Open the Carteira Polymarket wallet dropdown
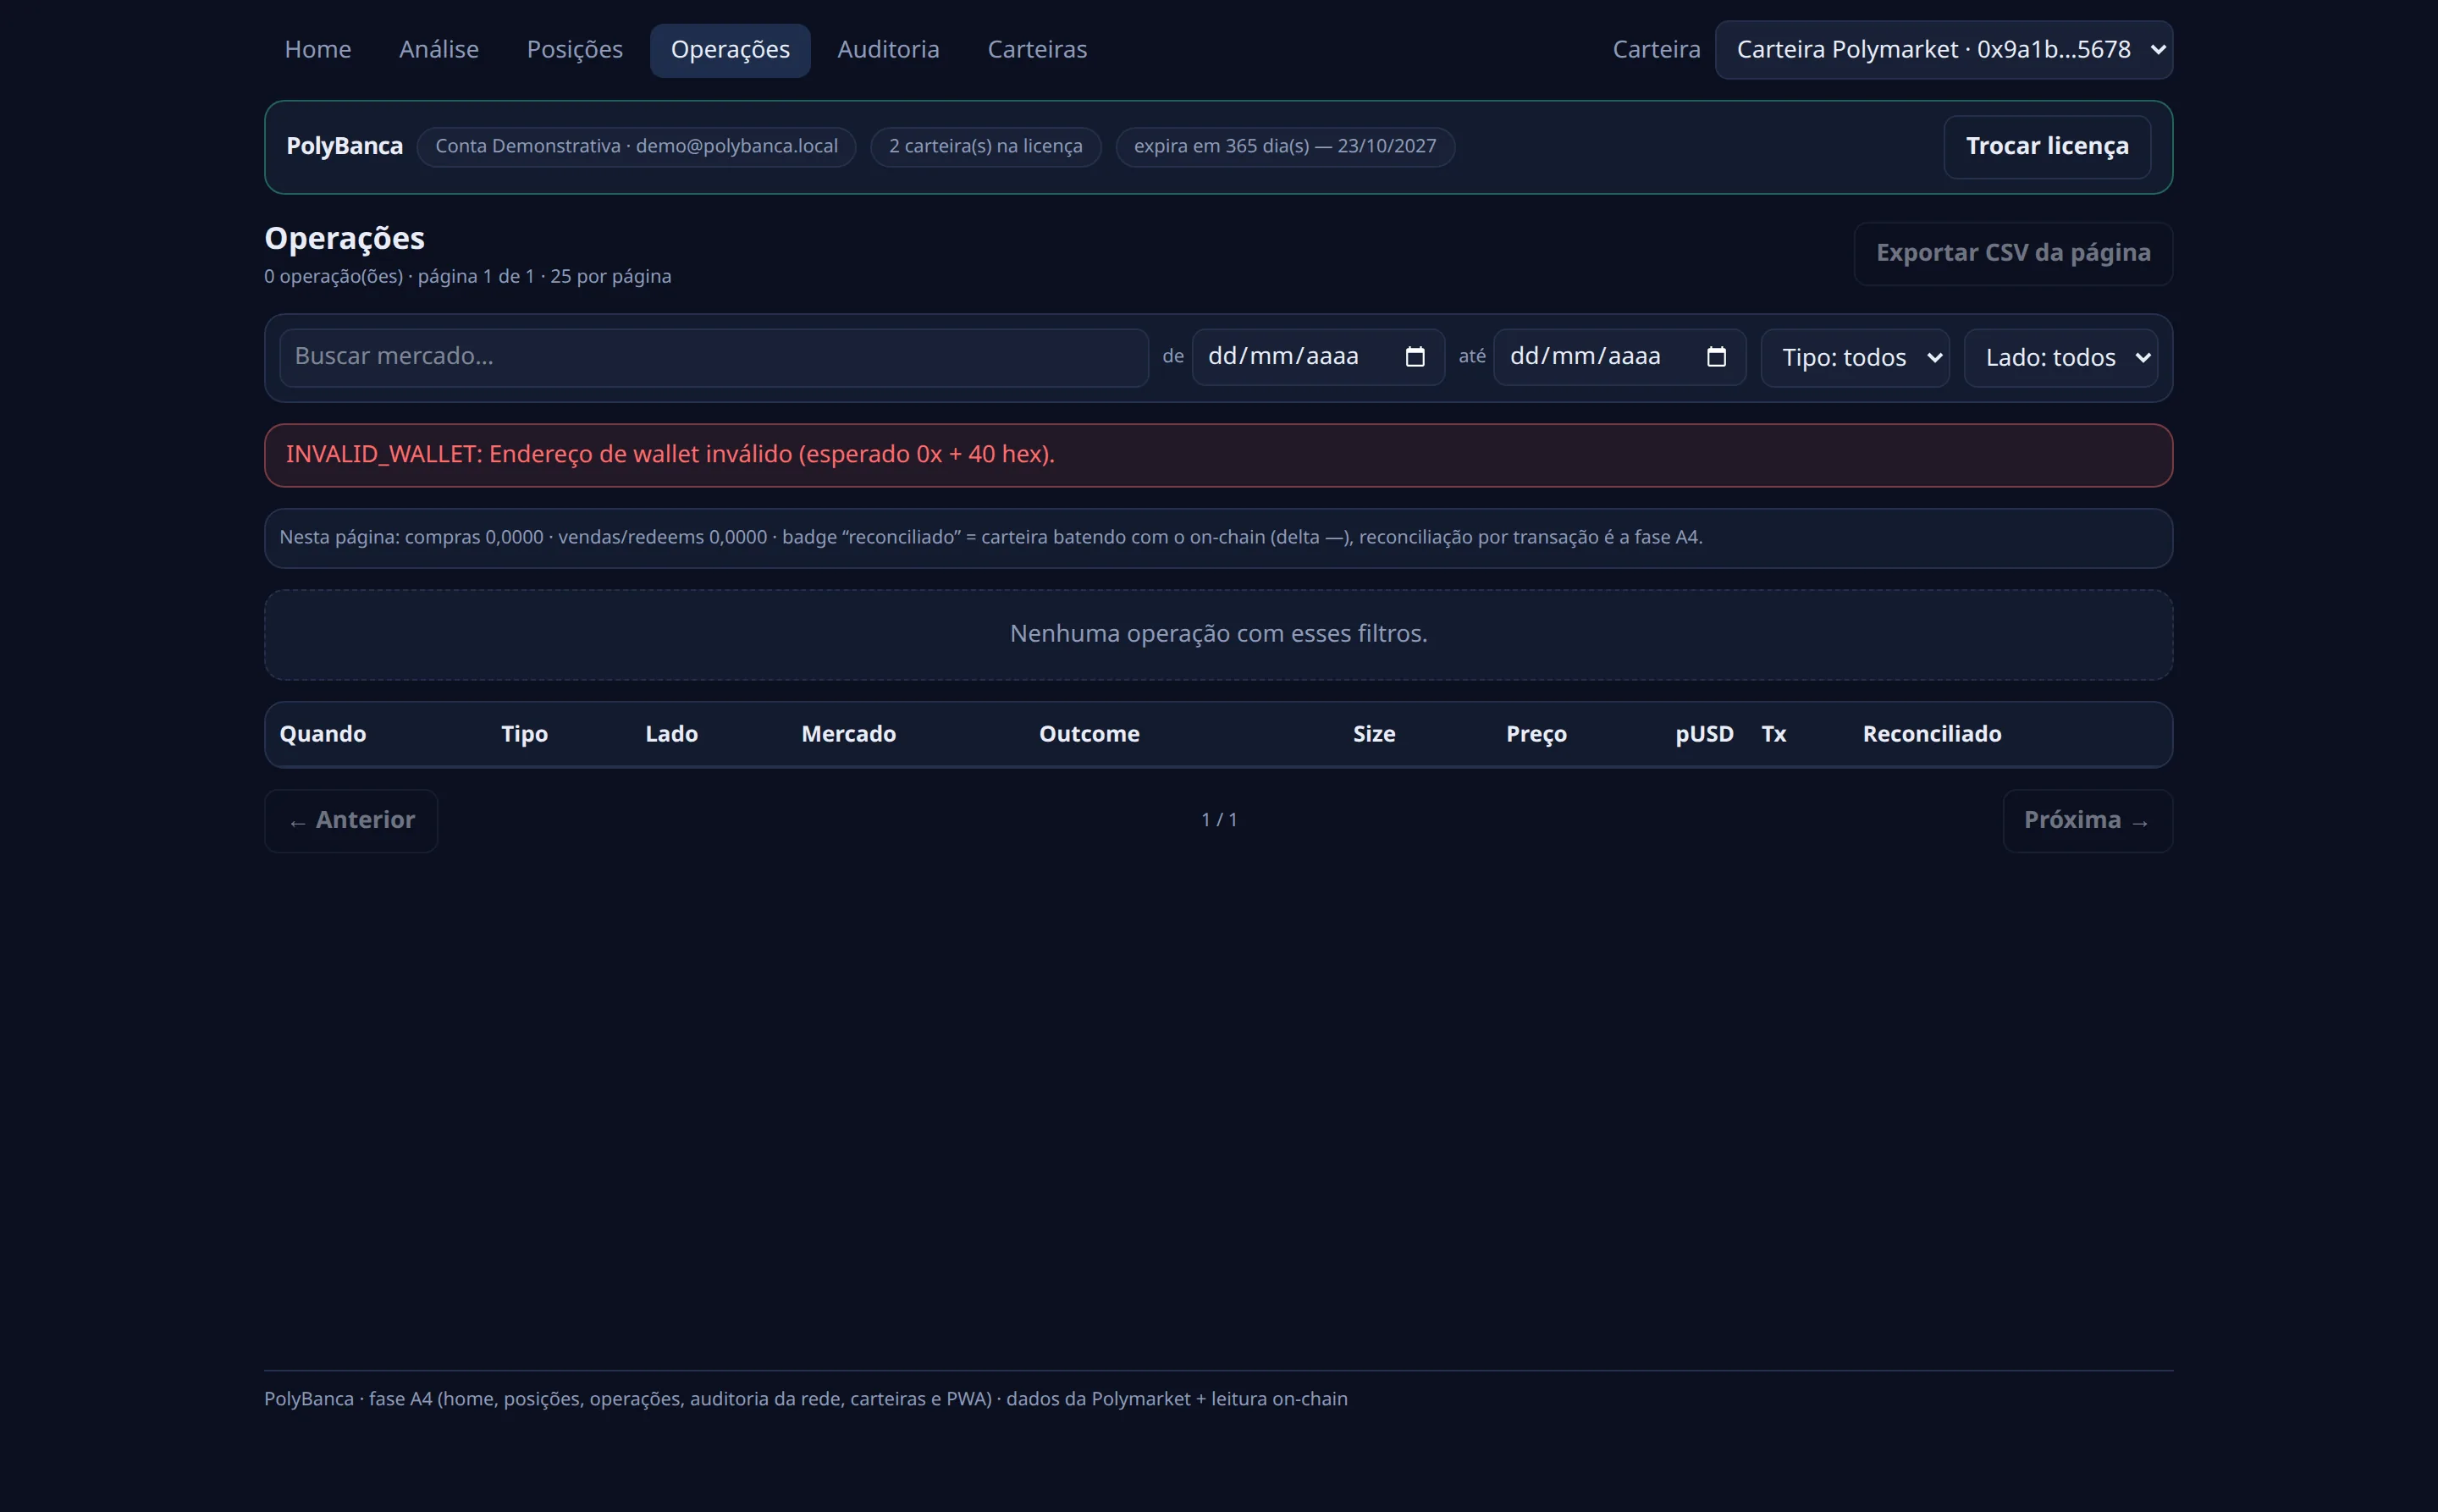 (x=1943, y=50)
